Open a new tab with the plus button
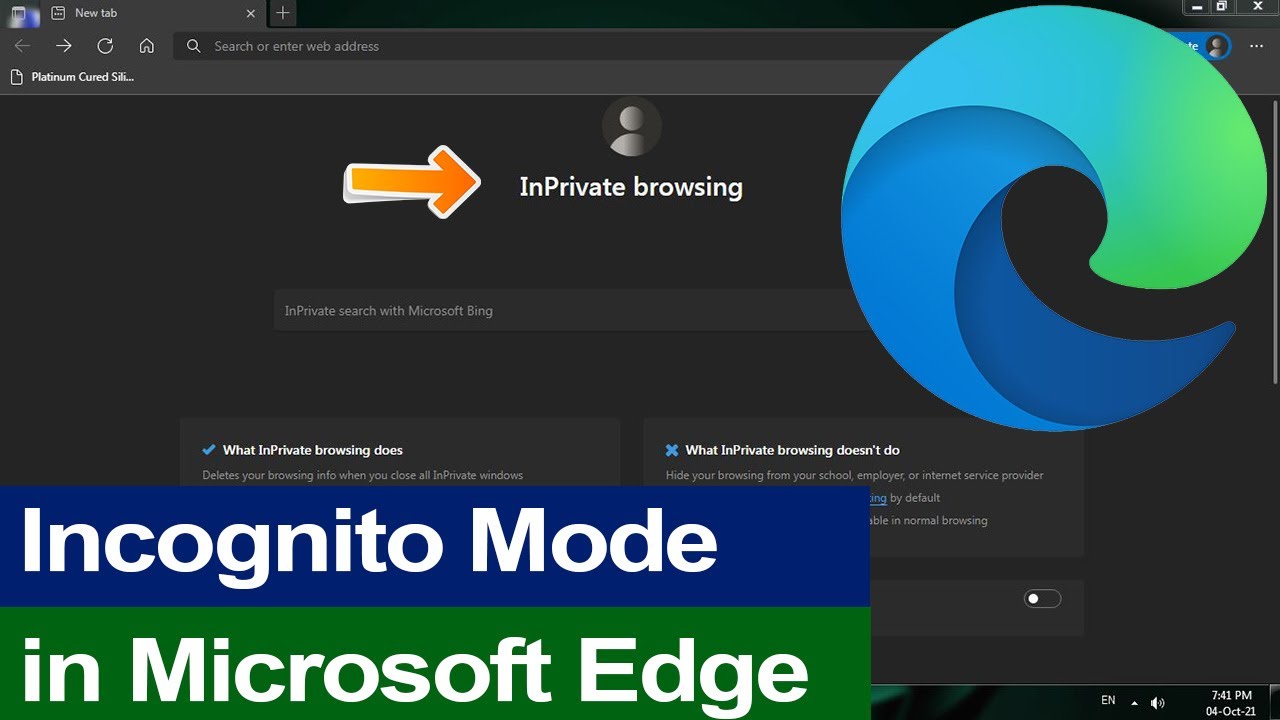 click(x=283, y=13)
